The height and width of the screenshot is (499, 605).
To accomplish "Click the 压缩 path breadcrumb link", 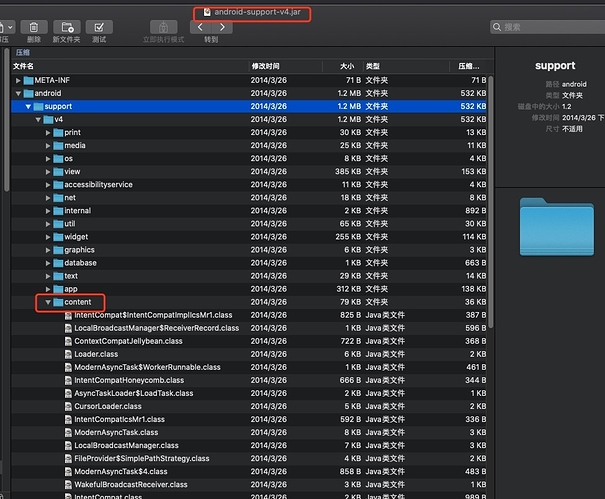I will click(23, 52).
